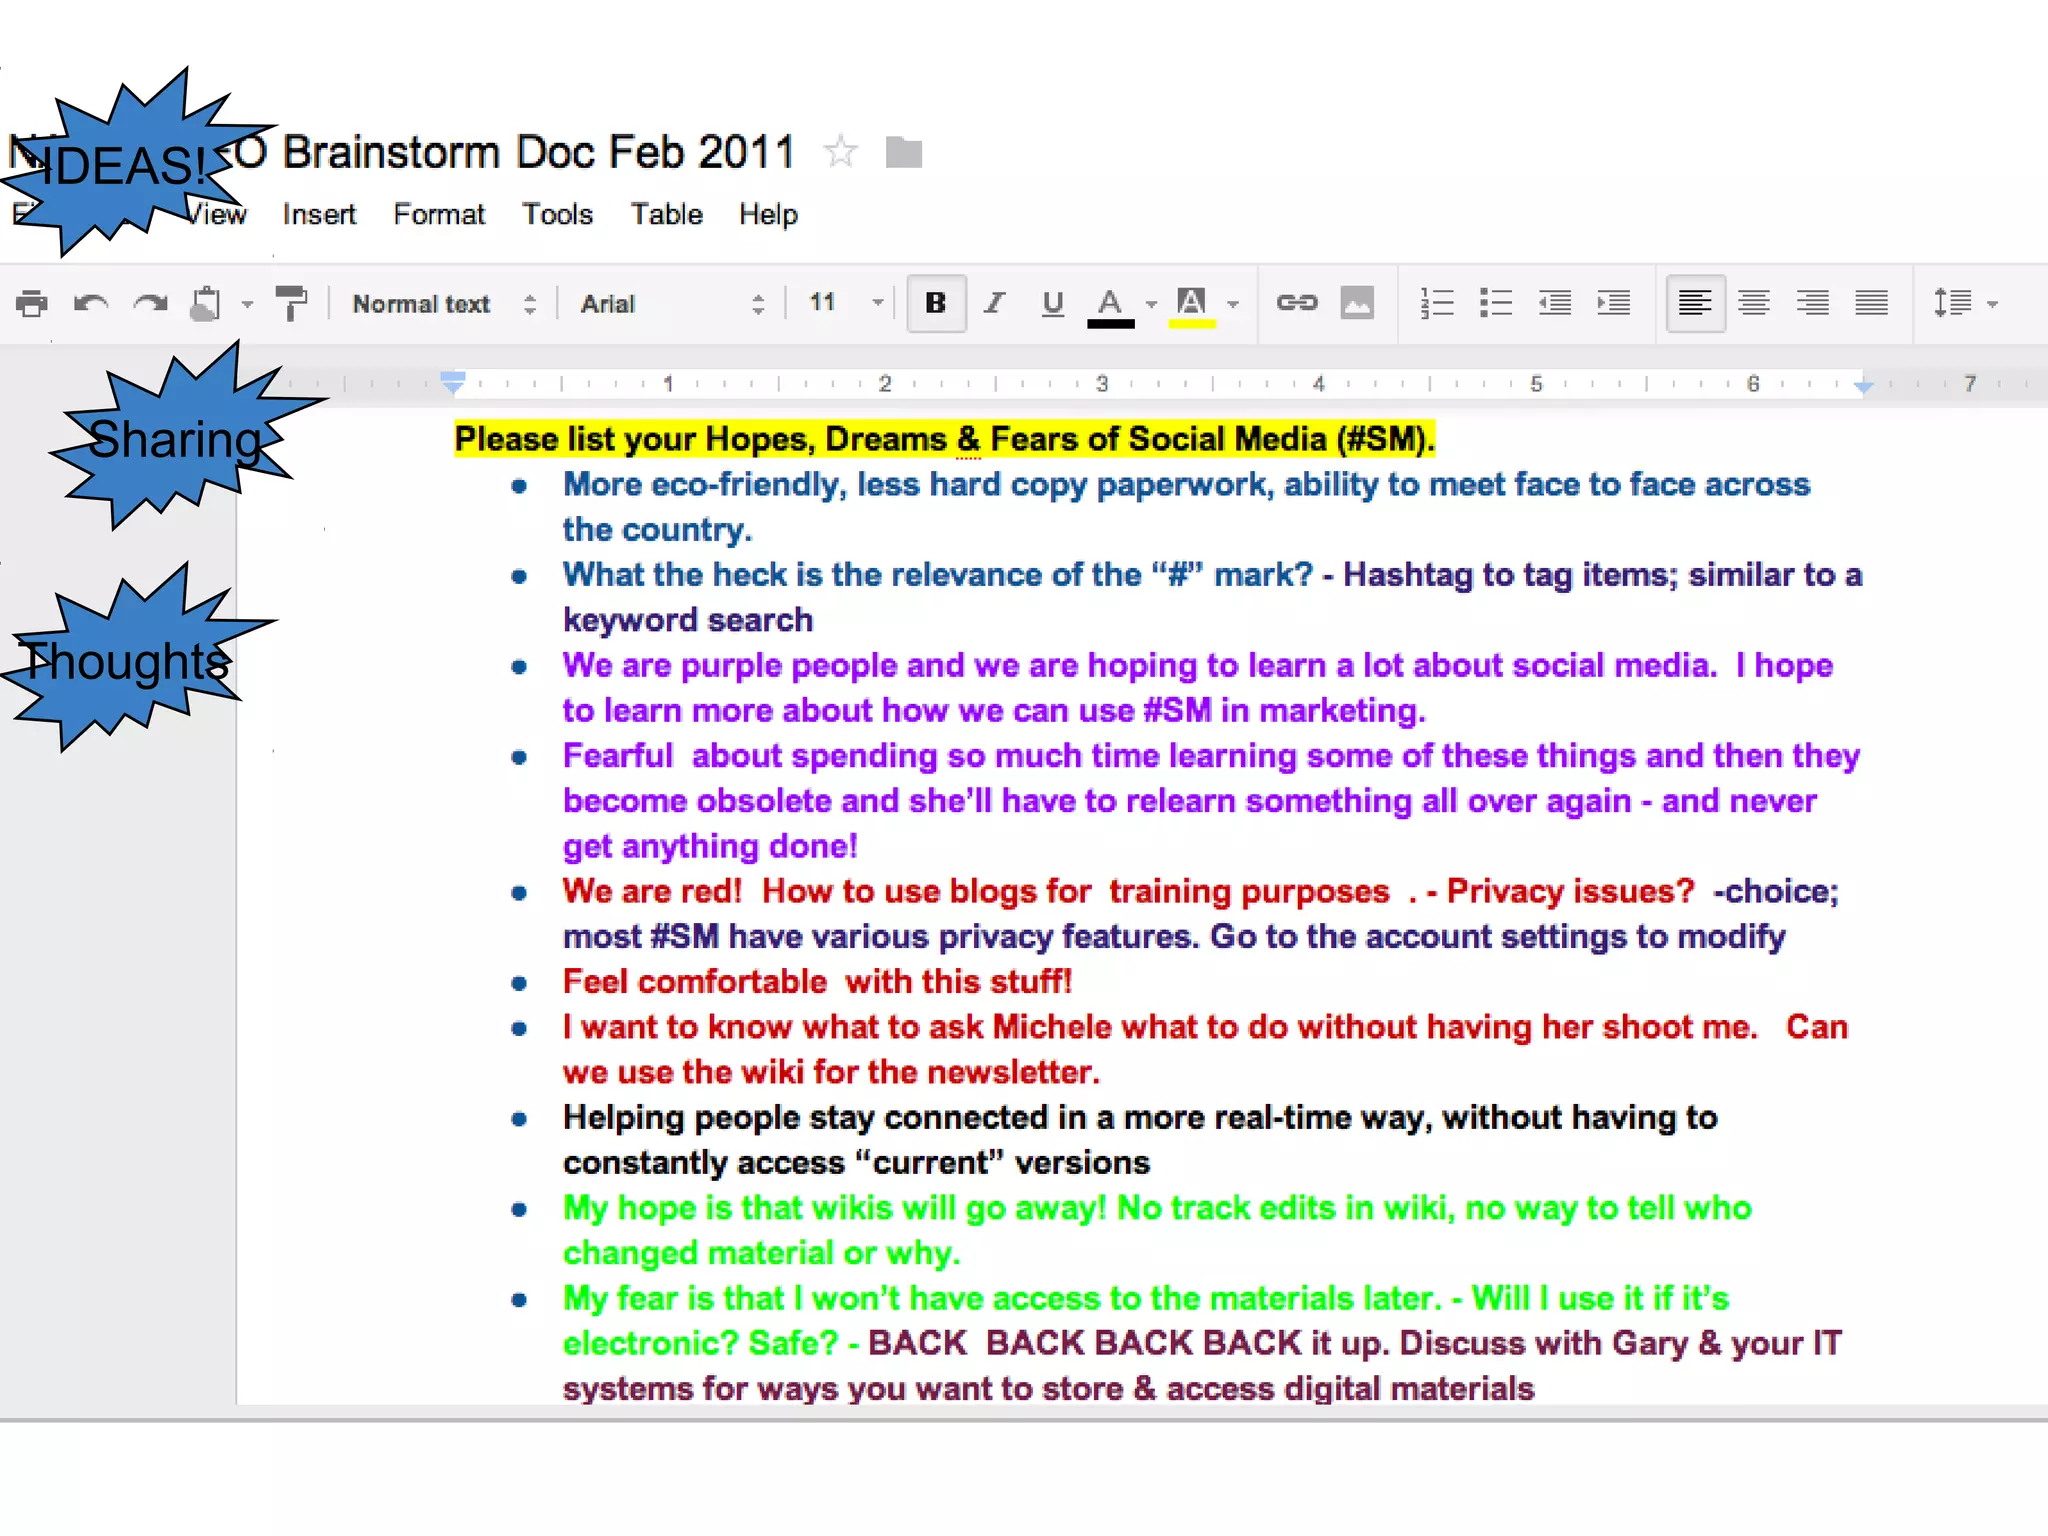Toggle Bold formatting button
Screen dimensions: 2048x1536
(x=936, y=303)
